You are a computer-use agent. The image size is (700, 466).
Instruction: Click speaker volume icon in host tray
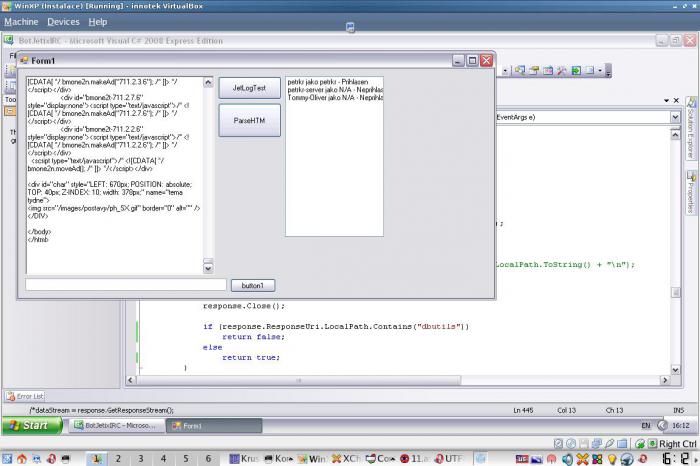[567, 459]
